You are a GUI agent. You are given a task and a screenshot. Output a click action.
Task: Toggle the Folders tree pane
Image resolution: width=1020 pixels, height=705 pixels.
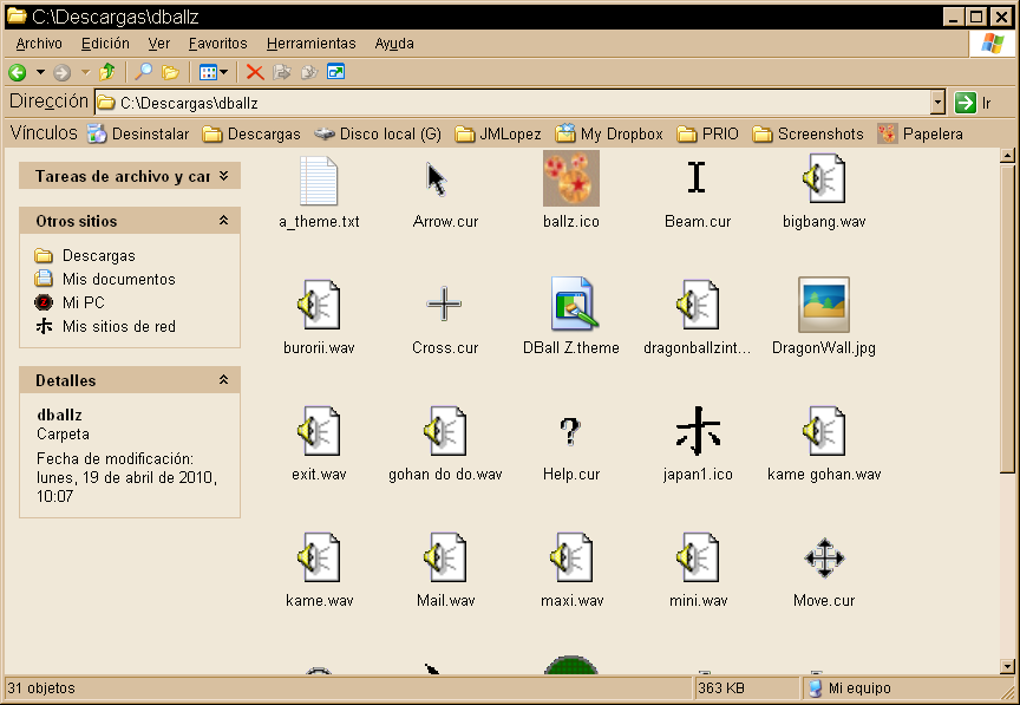click(170, 72)
